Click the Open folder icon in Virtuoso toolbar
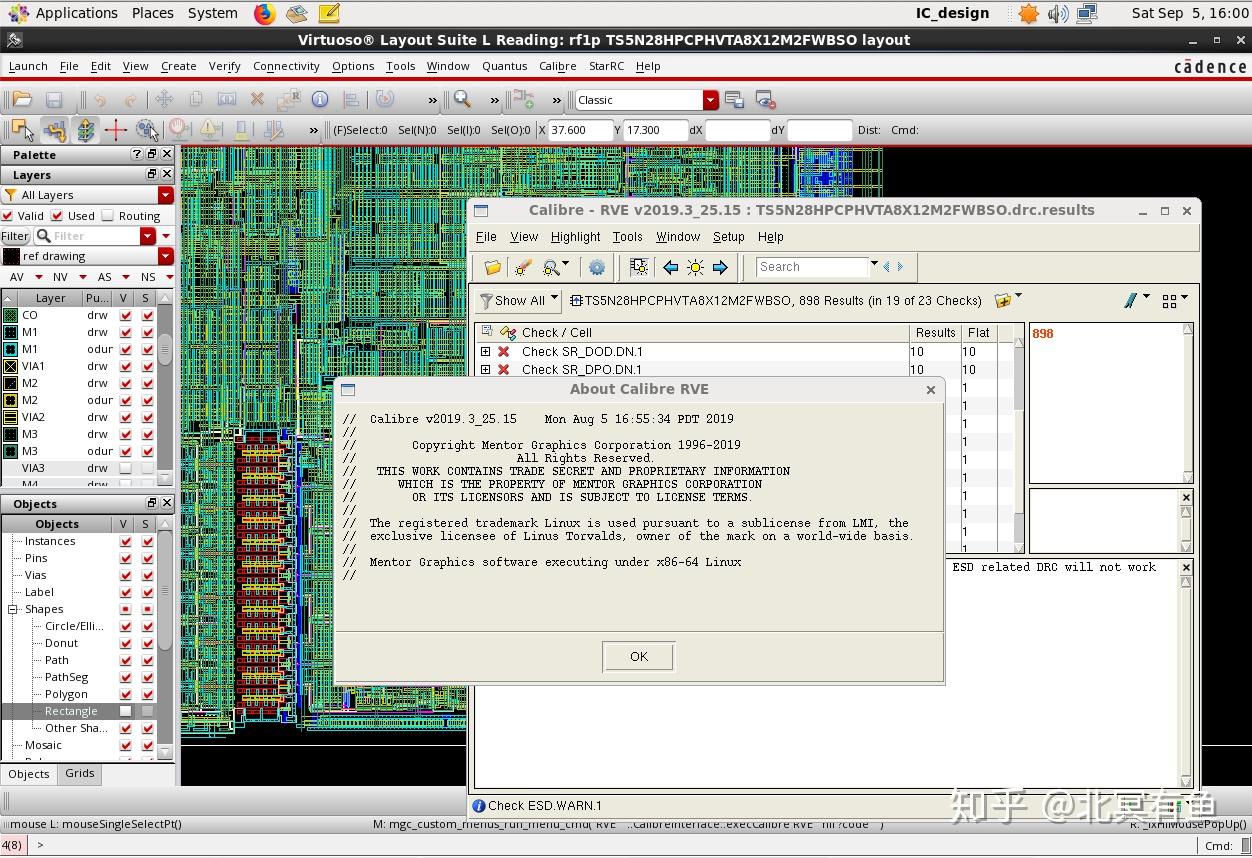Image resolution: width=1252 pixels, height=858 pixels. (x=22, y=100)
